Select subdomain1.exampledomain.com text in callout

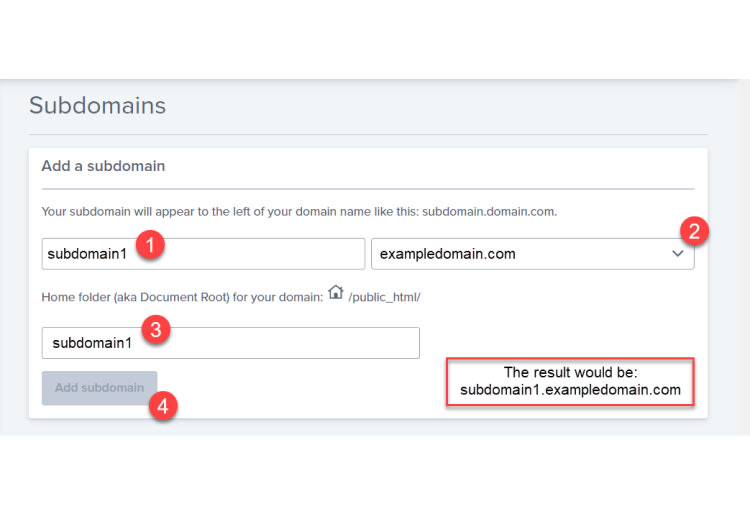point(570,390)
